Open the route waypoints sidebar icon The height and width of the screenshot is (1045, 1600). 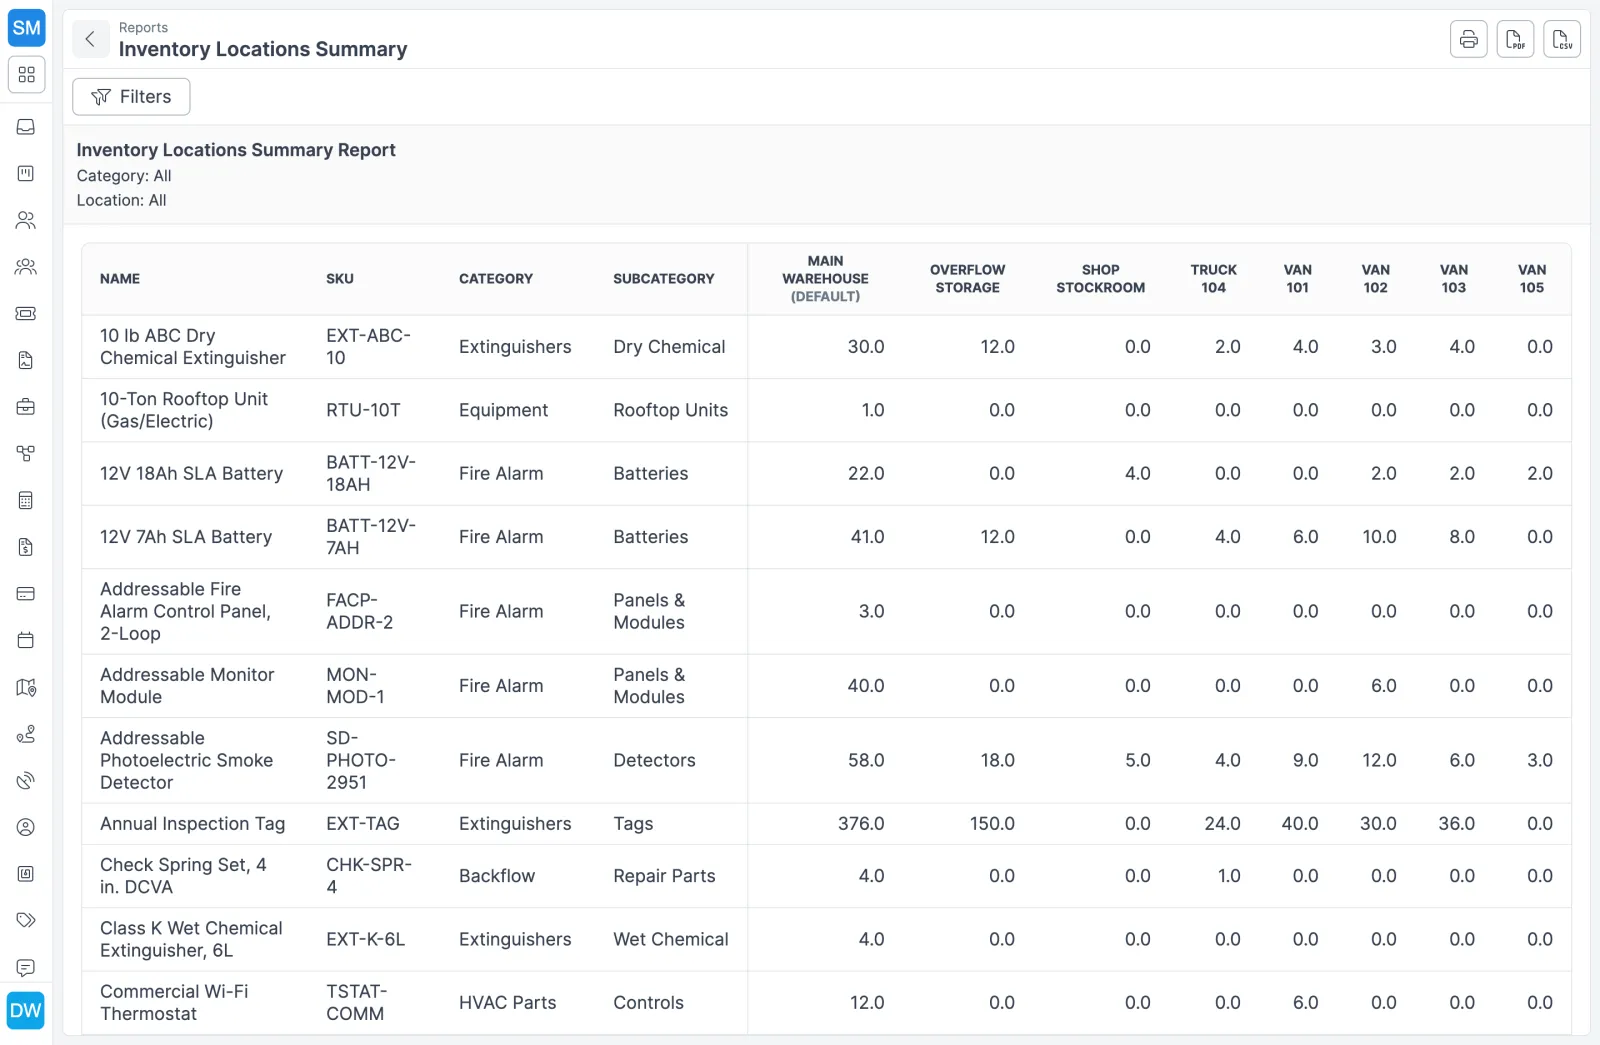[26, 734]
